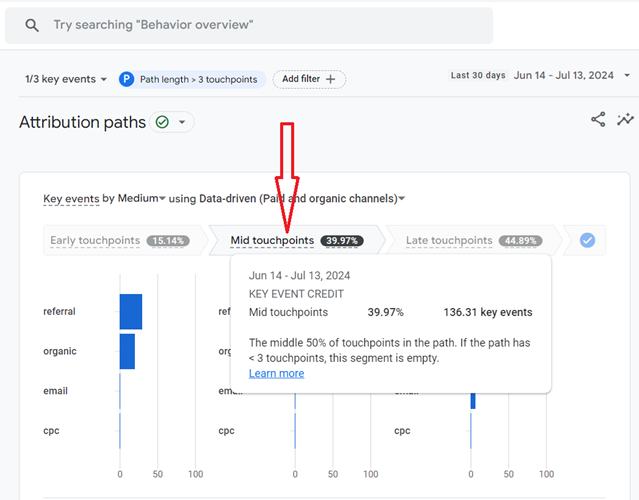This screenshot has width=639, height=500.
Task: Open the date range dropdown arrow
Action: [x=627, y=75]
